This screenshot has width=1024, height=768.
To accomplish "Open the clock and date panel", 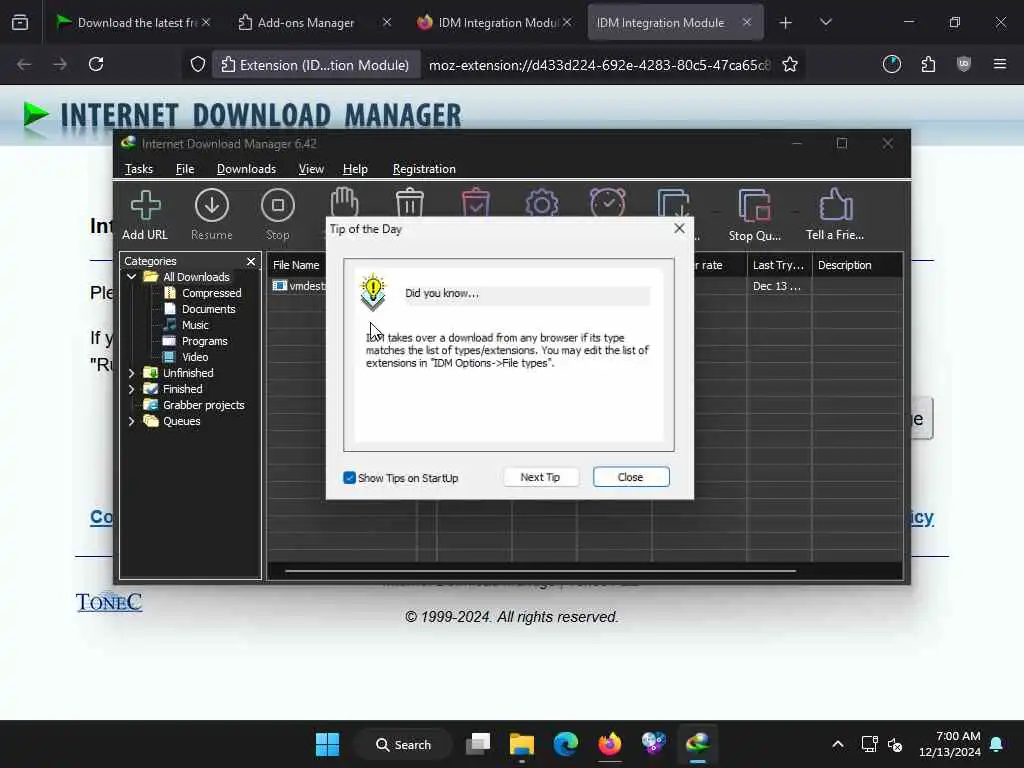I will (950, 744).
